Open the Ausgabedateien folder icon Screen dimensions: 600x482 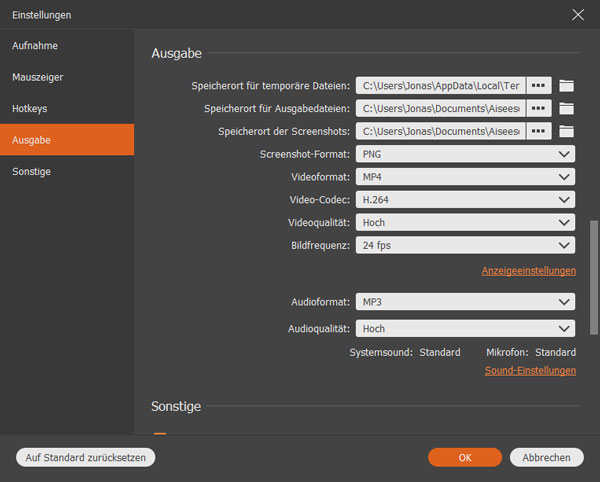pyautogui.click(x=567, y=109)
